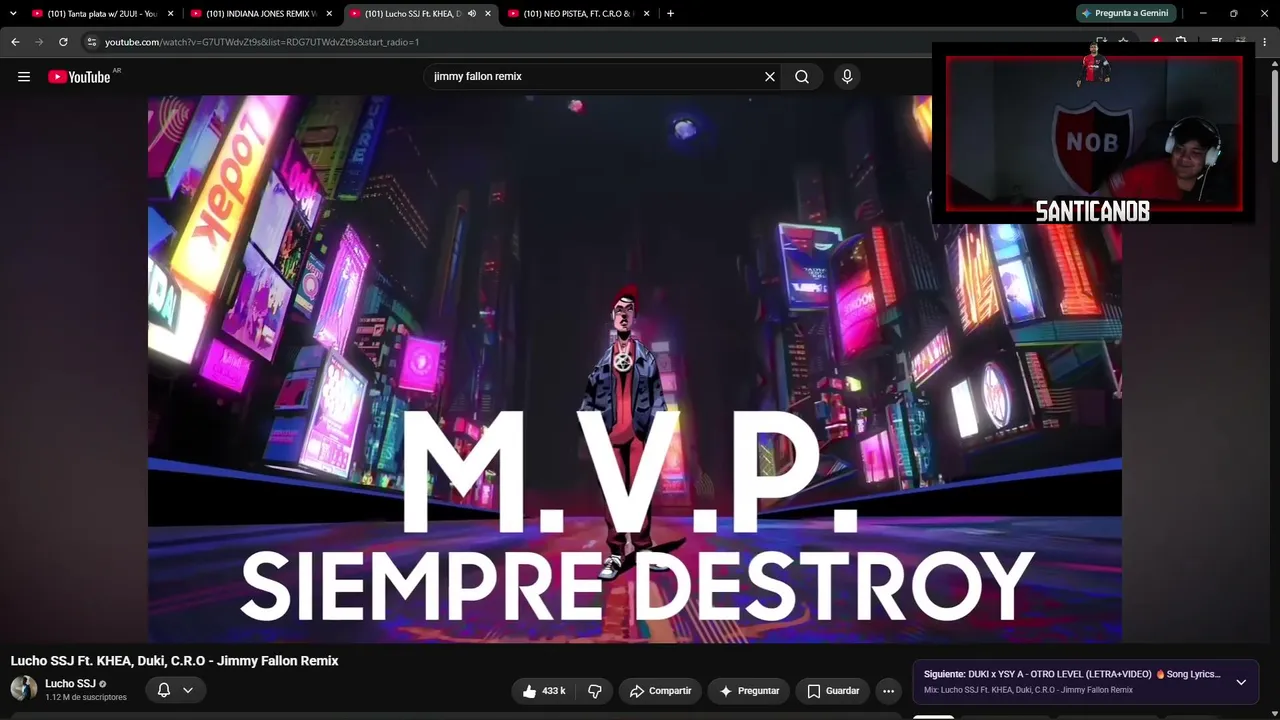Click the video player to pause

click(634, 368)
